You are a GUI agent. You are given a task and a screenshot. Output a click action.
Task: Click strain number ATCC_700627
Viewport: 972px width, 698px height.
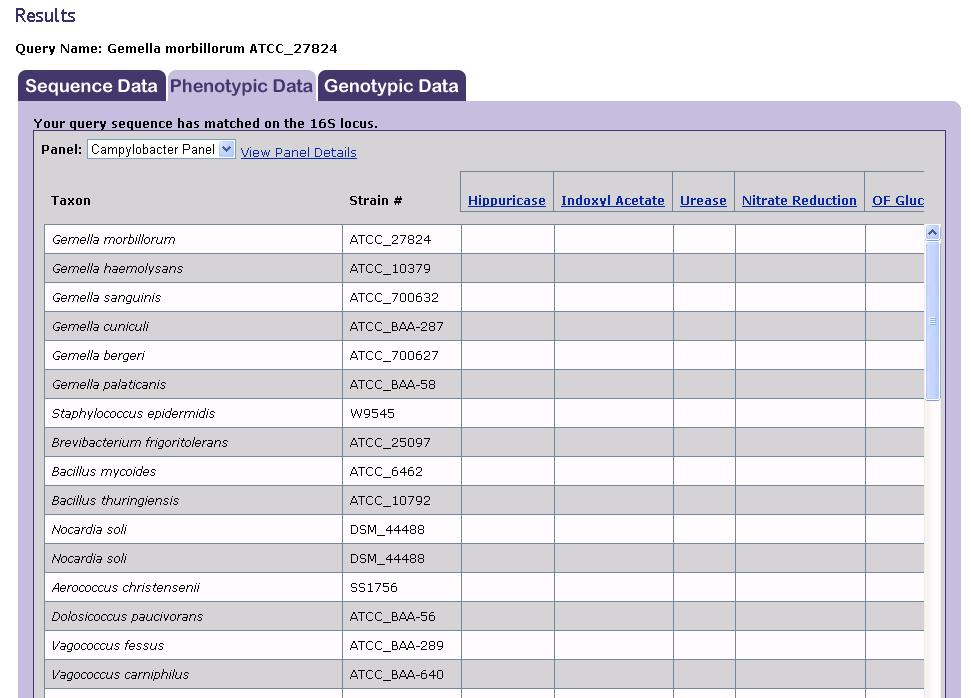[x=394, y=356]
